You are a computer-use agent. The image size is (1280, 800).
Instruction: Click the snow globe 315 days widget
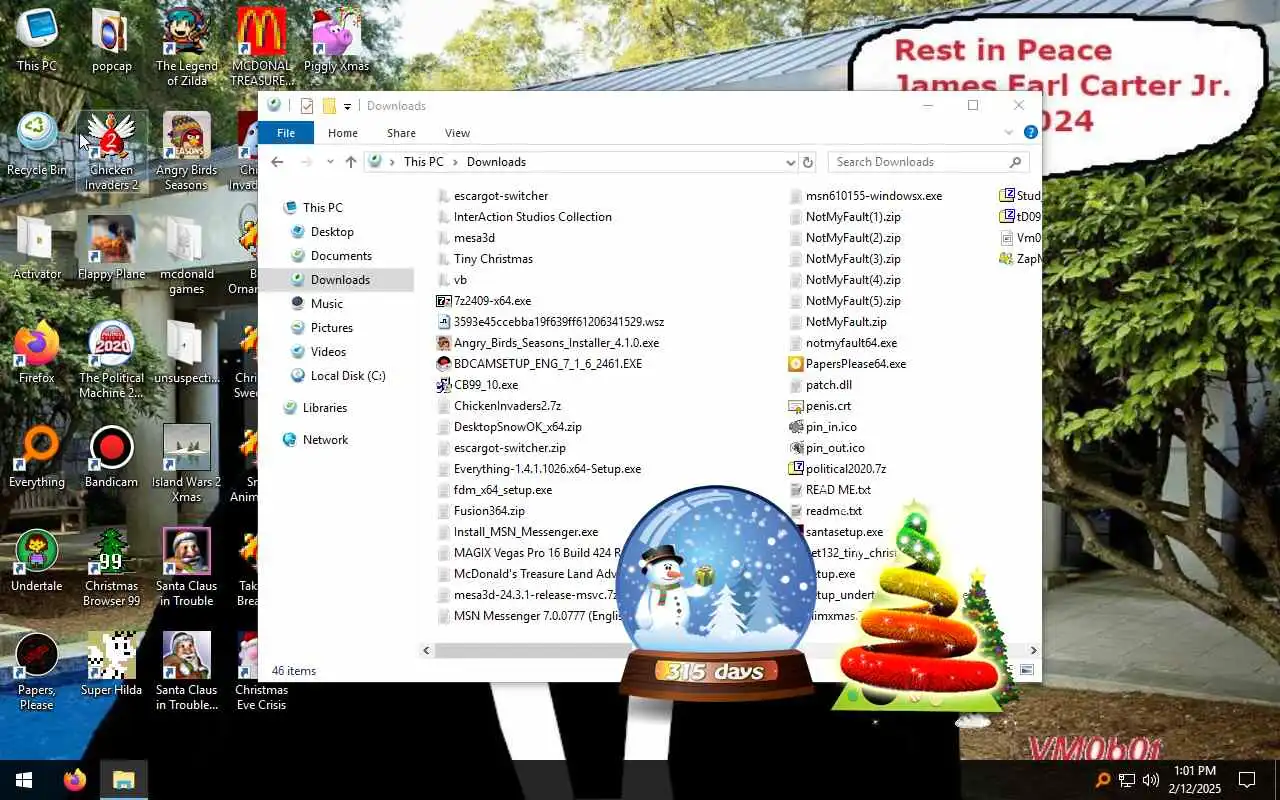[x=715, y=592]
